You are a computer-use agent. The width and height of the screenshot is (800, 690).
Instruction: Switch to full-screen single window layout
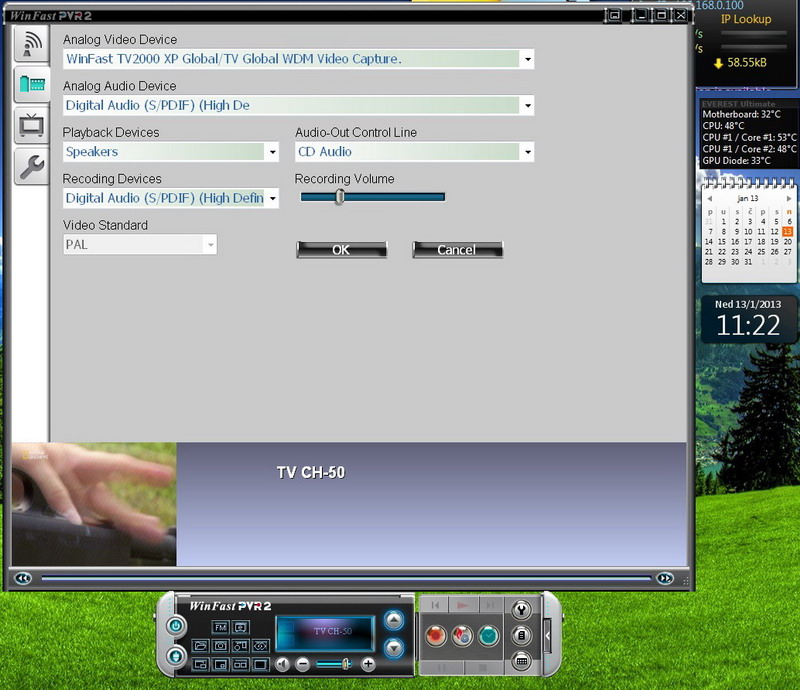pos(260,664)
